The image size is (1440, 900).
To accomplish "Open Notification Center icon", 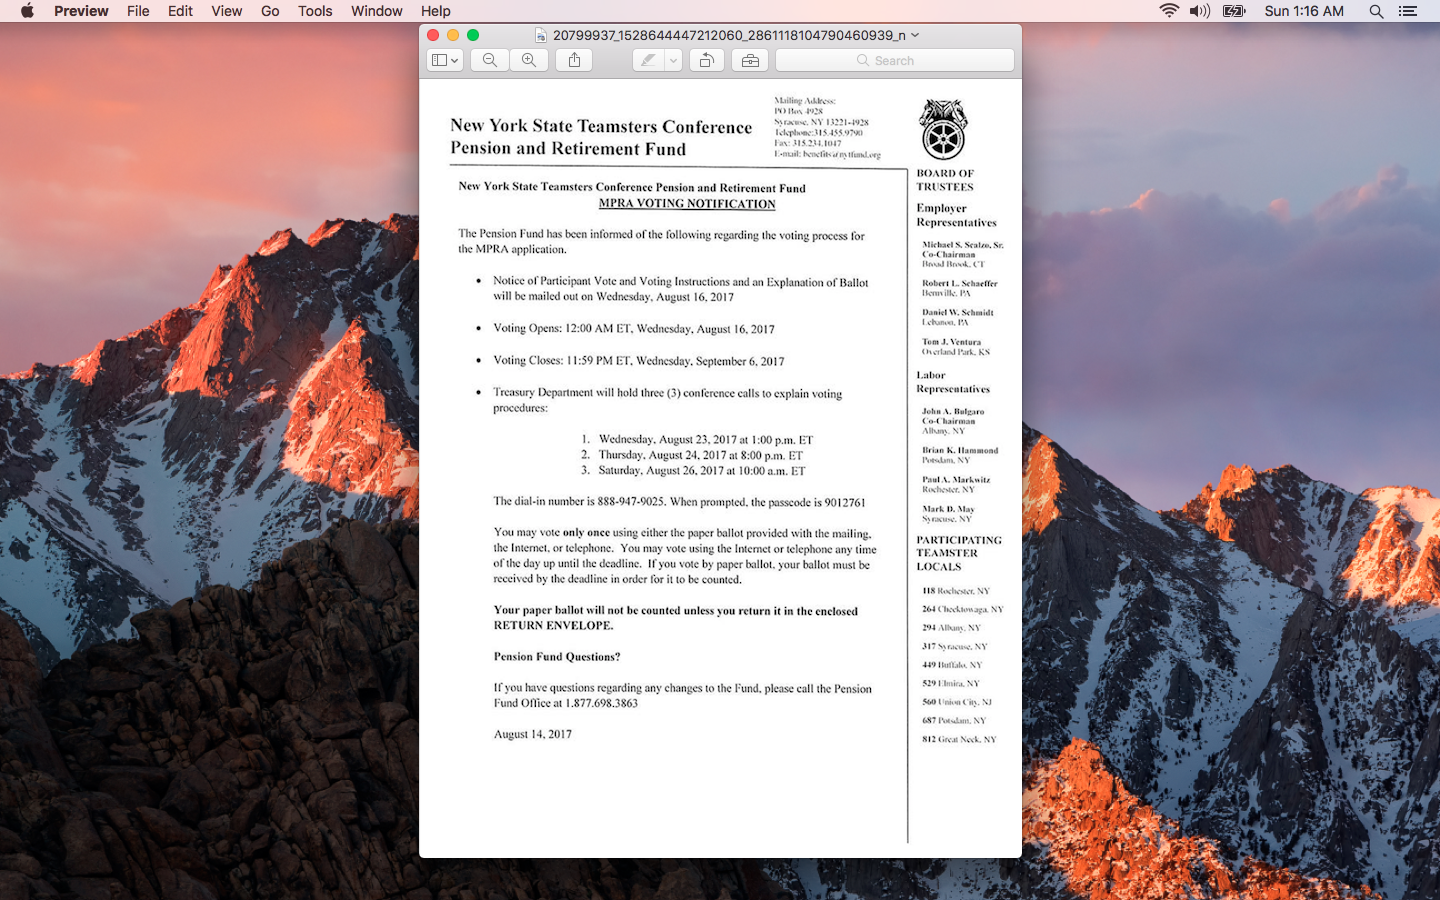I will pyautogui.click(x=1408, y=11).
